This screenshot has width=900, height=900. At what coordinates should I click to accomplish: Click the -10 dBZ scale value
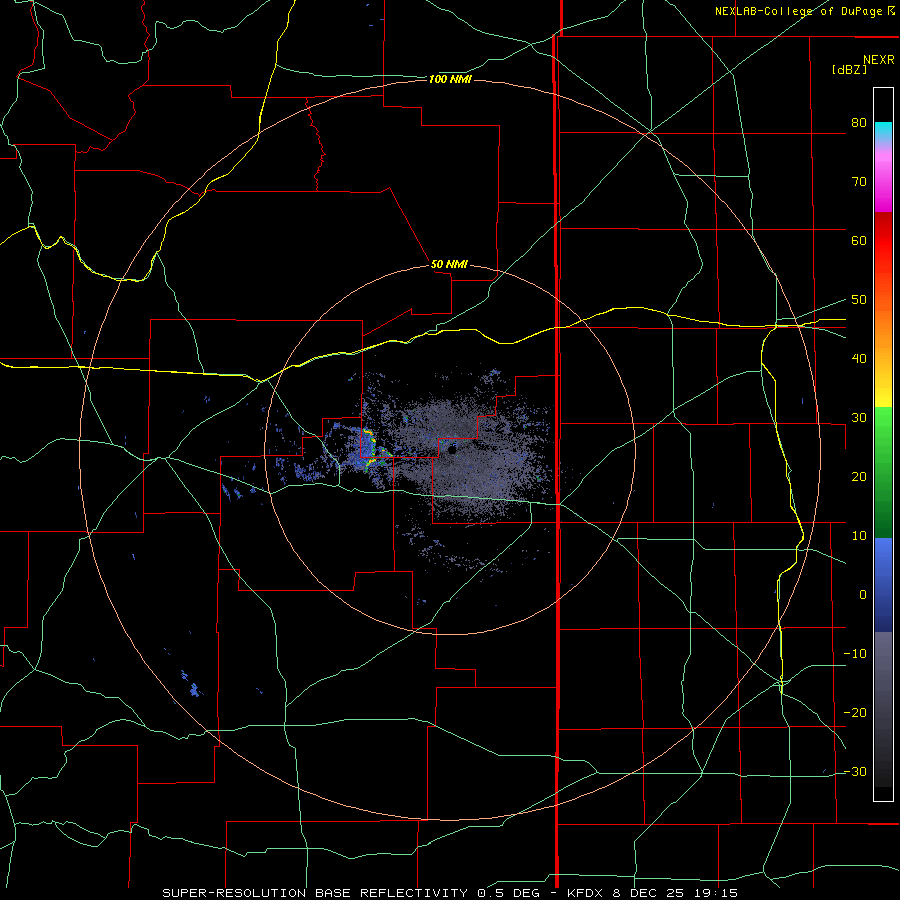point(855,653)
